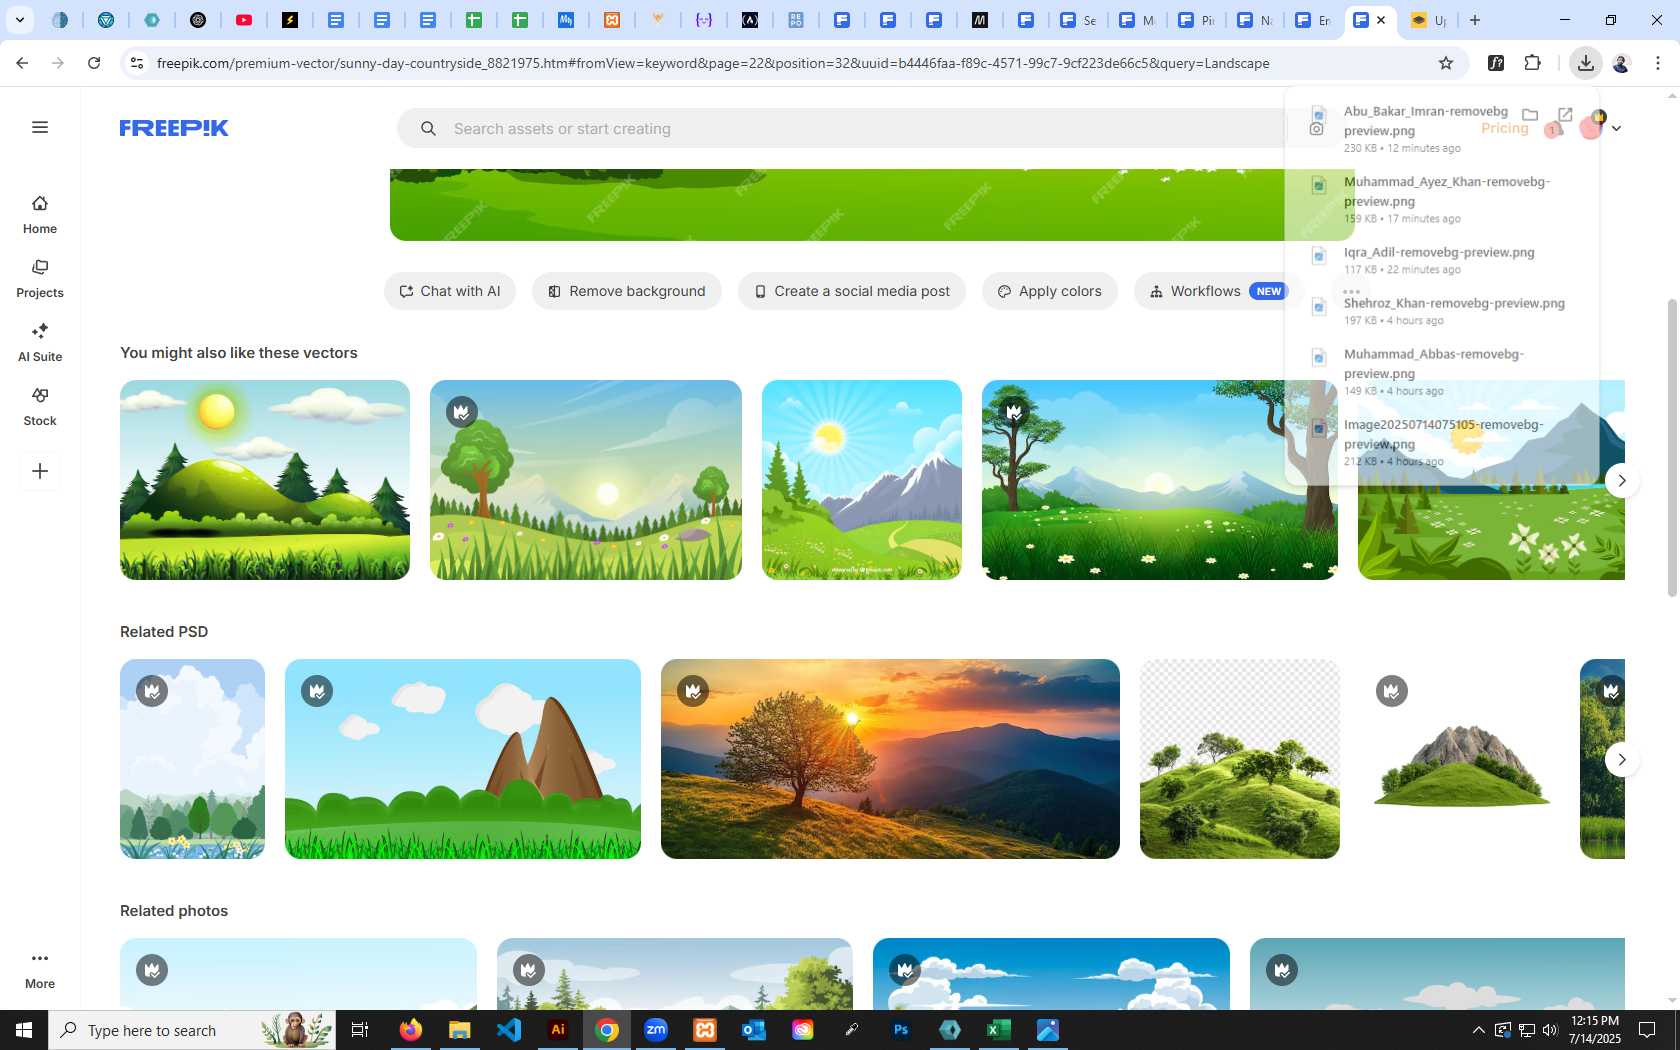The image size is (1680, 1050).
Task: Open Projects in the sidebar
Action: tap(40, 279)
